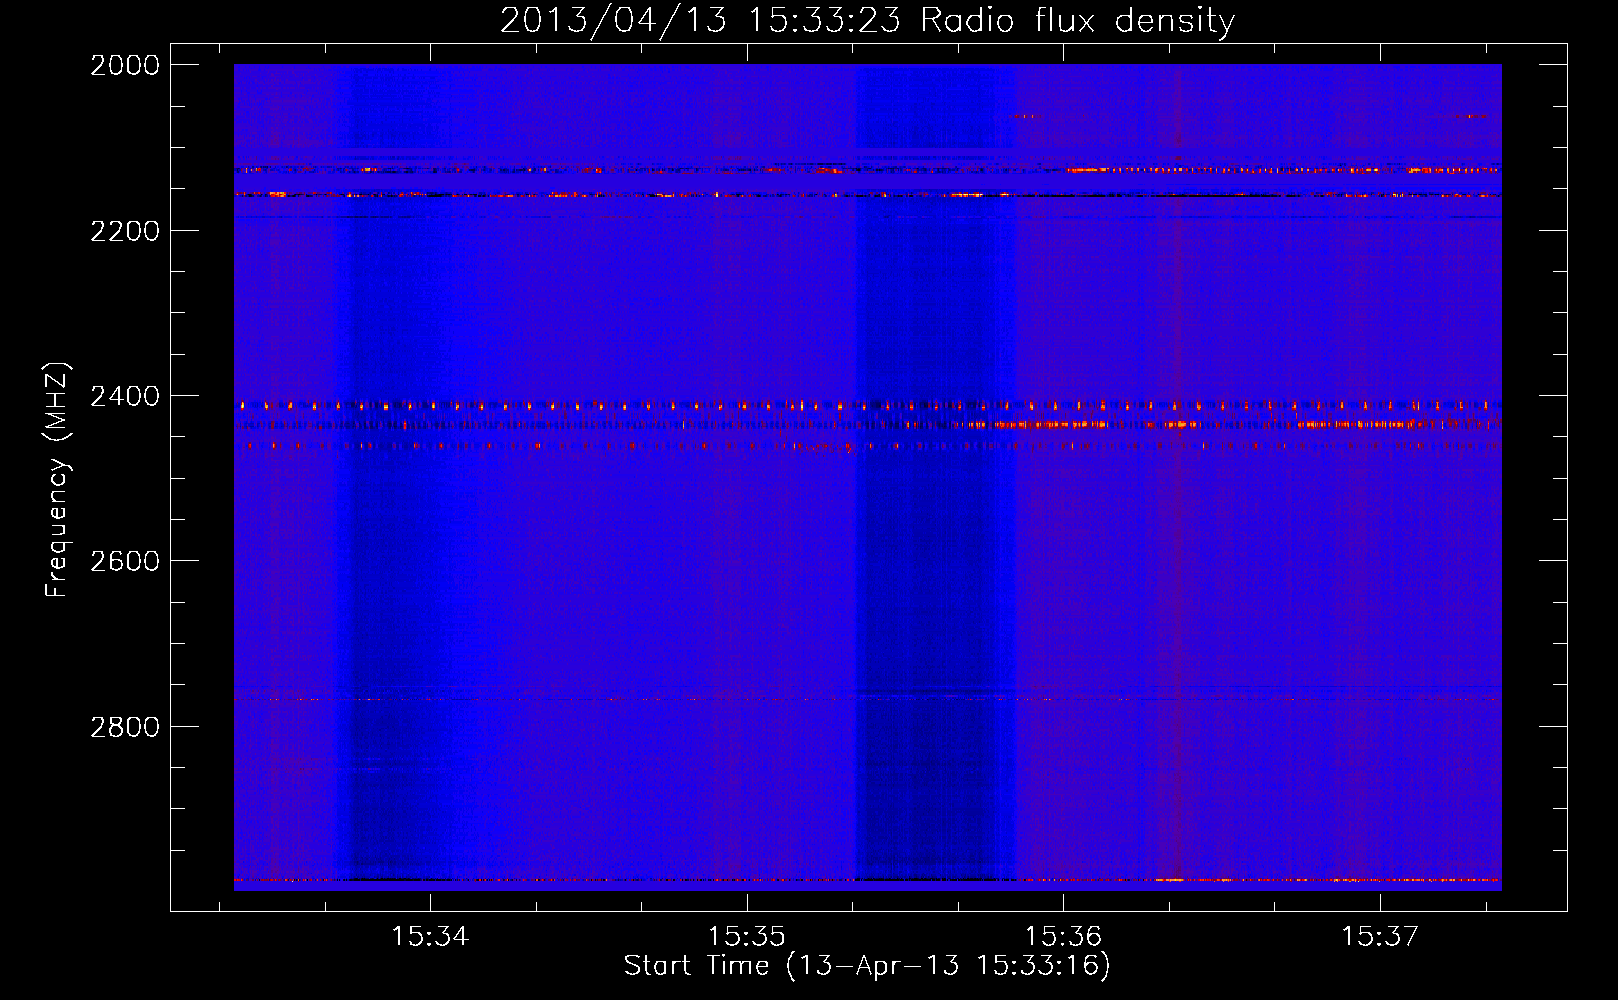Select the 2200 frequency axis label

tap(125, 231)
